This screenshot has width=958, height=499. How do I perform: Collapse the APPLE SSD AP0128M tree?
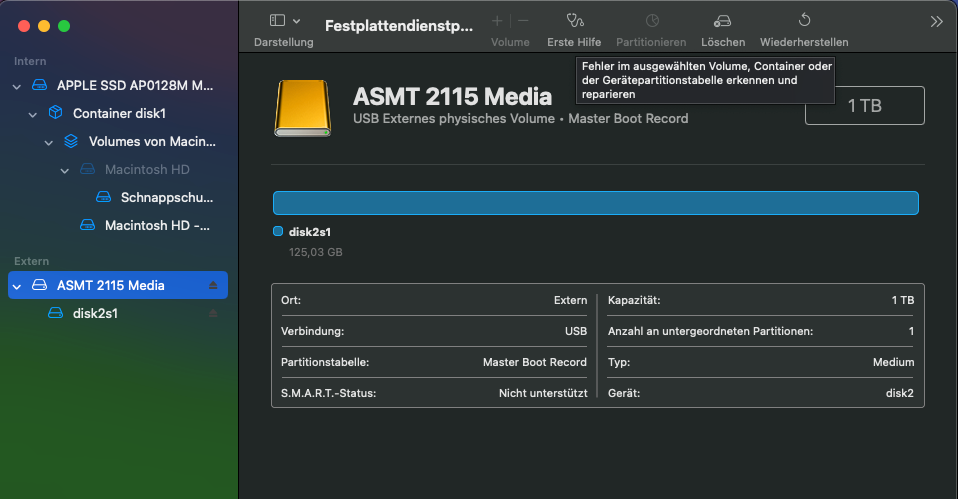pyautogui.click(x=17, y=86)
